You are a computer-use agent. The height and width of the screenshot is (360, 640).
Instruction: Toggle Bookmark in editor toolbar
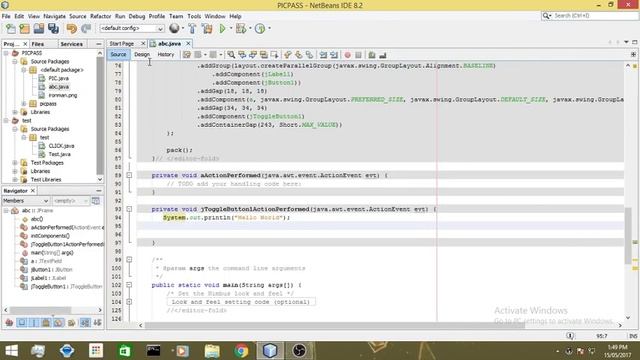coord(309,55)
